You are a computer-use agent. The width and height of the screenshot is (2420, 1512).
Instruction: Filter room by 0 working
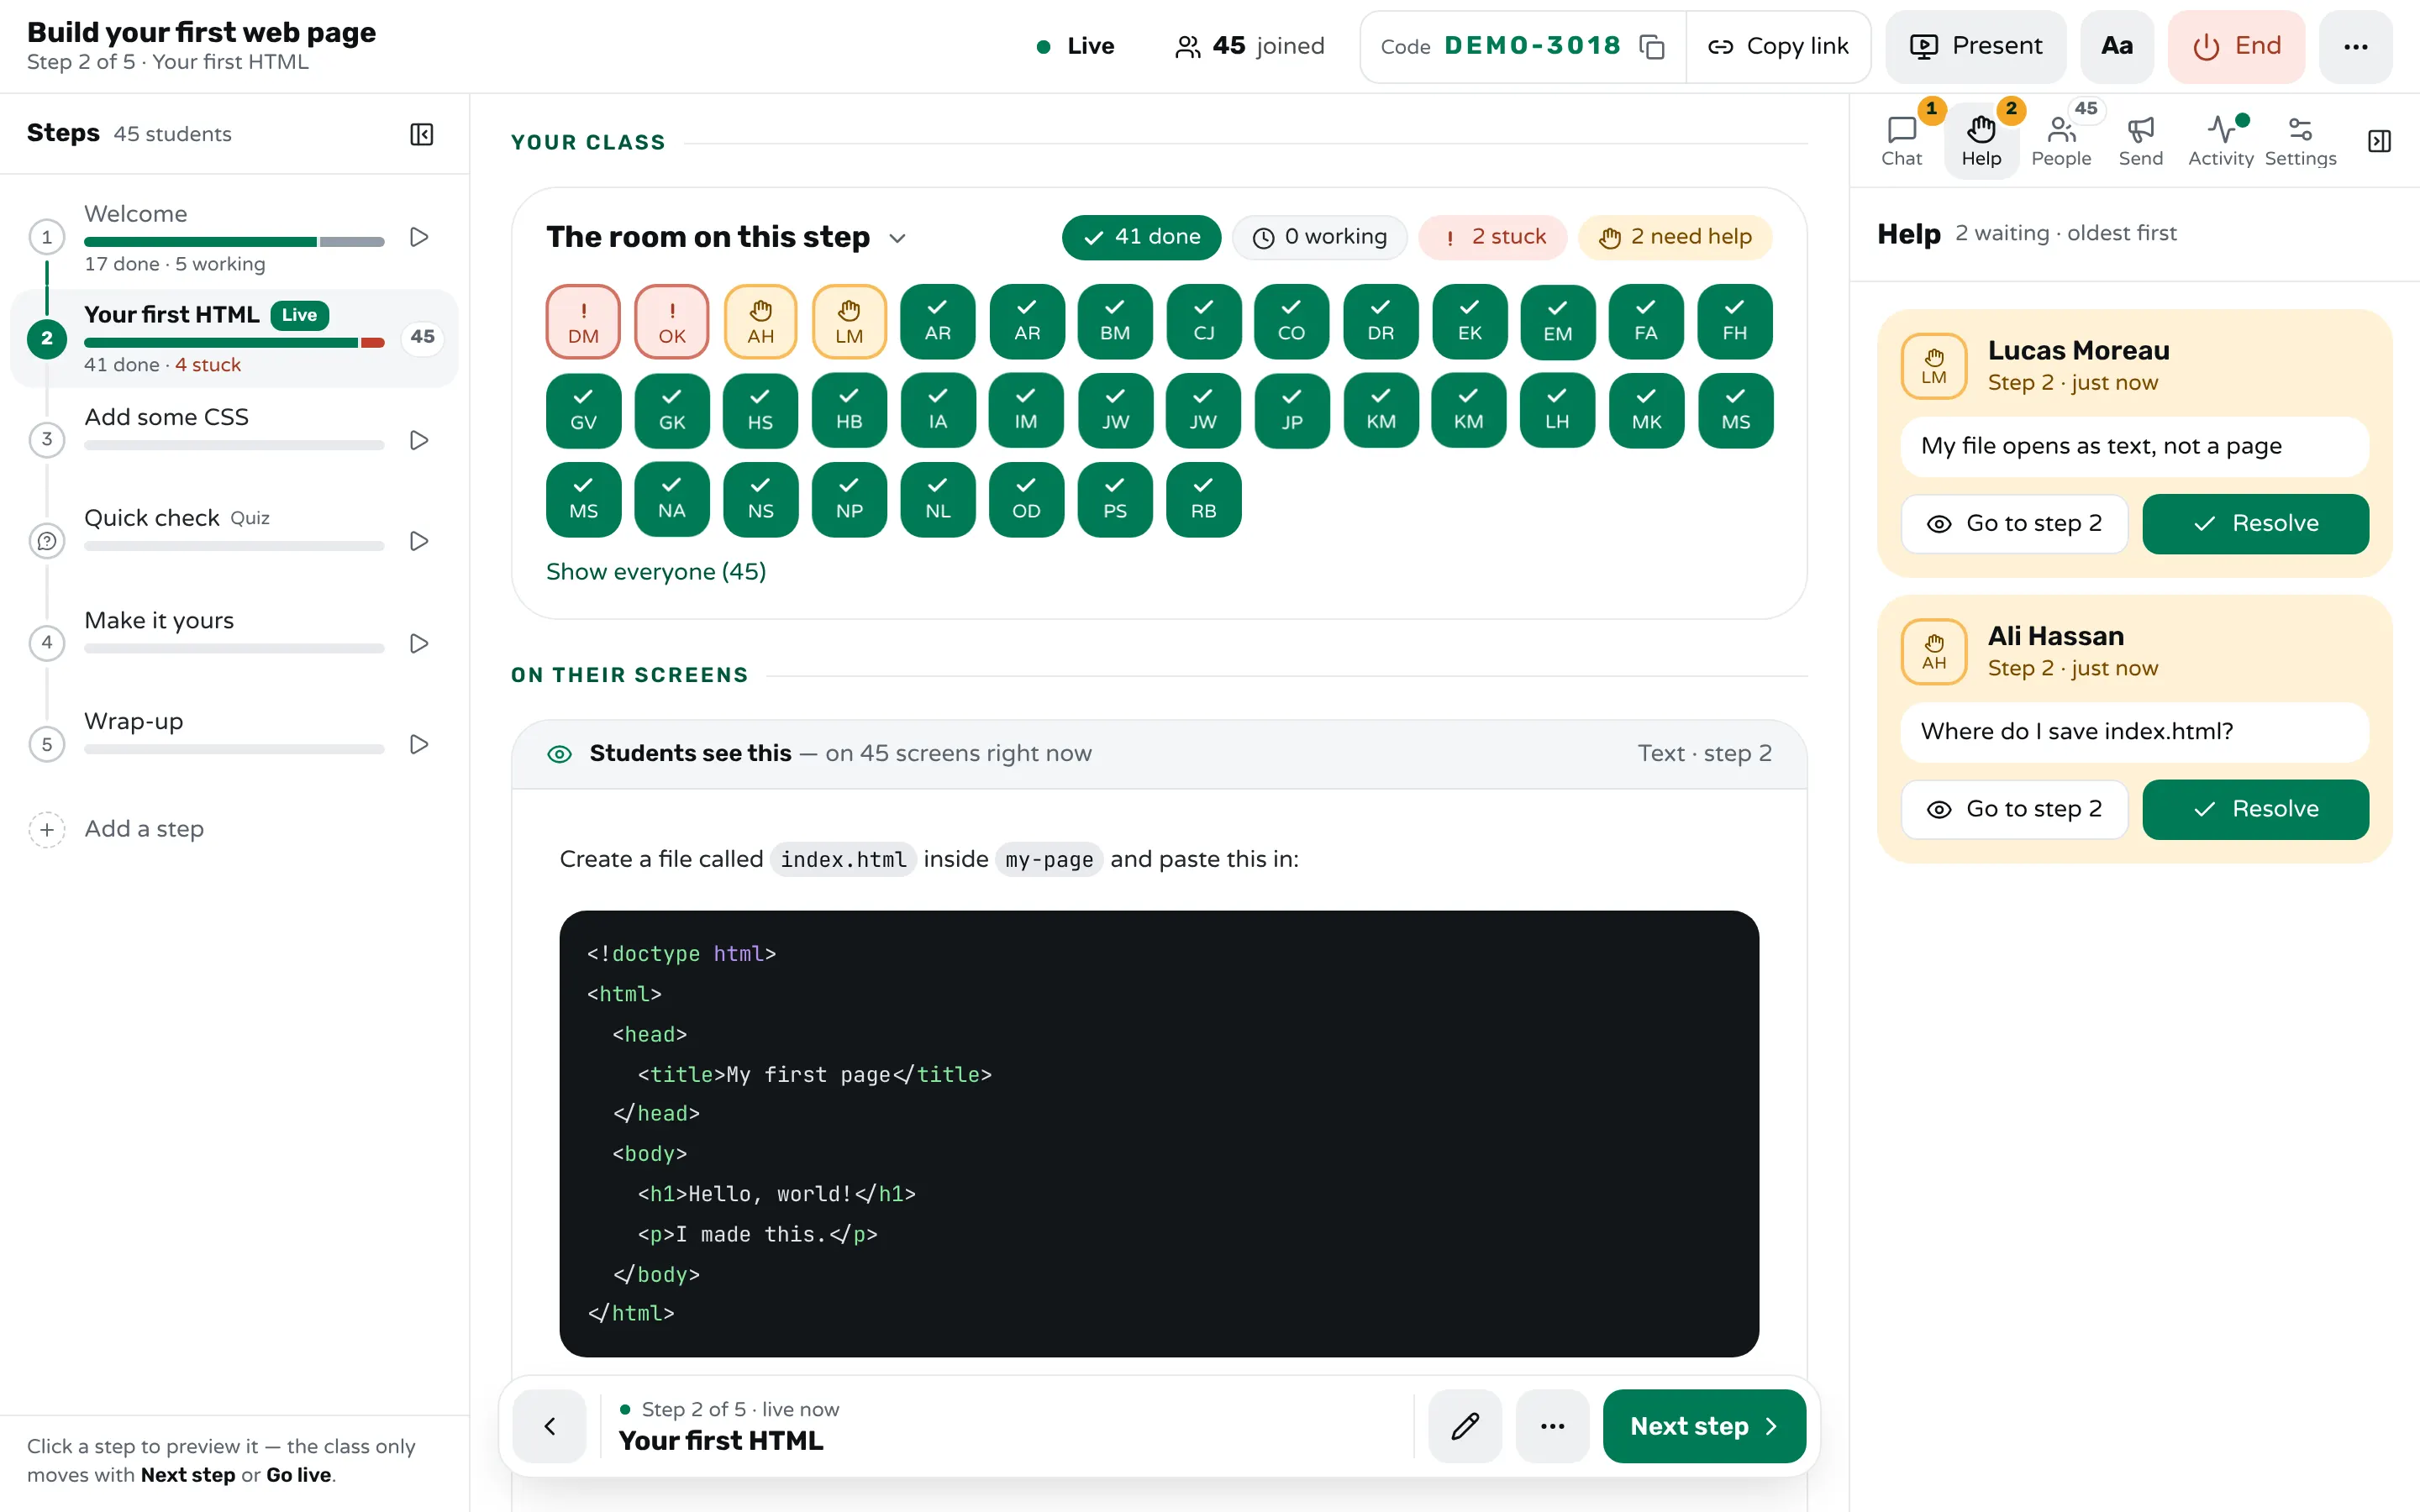coord(1319,237)
